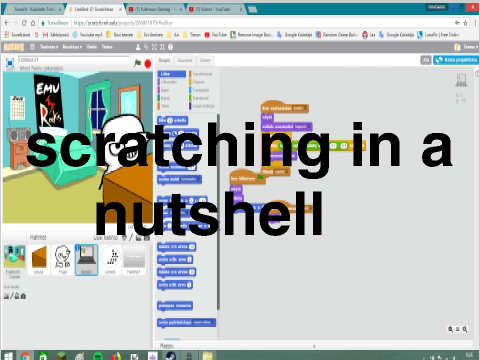This screenshot has height=360, width=480.
Task: Open My Stuff folder icon
Action: click(457, 47)
